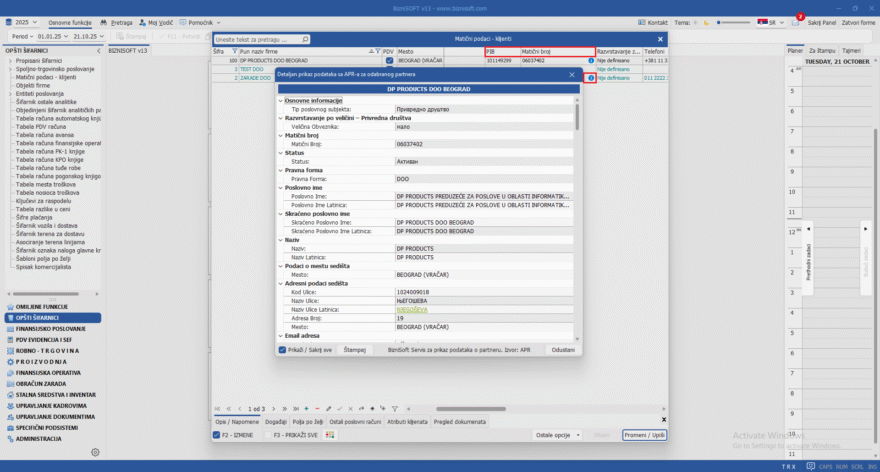Click the red minus delete-record icon
The width and height of the screenshot is (880, 472).
(317, 409)
